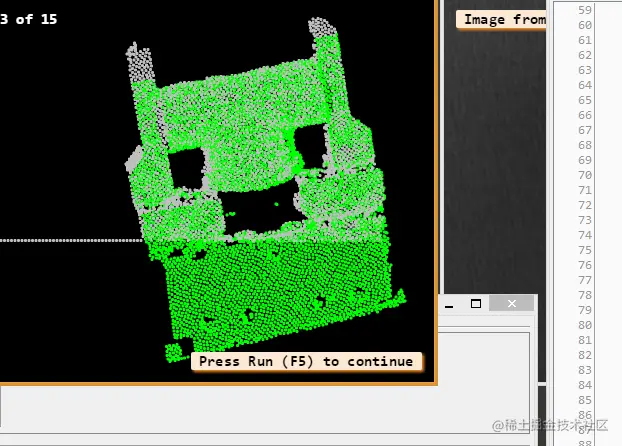The width and height of the screenshot is (622, 446).
Task: Minimize the small window behind the viewer
Action: [449, 304]
